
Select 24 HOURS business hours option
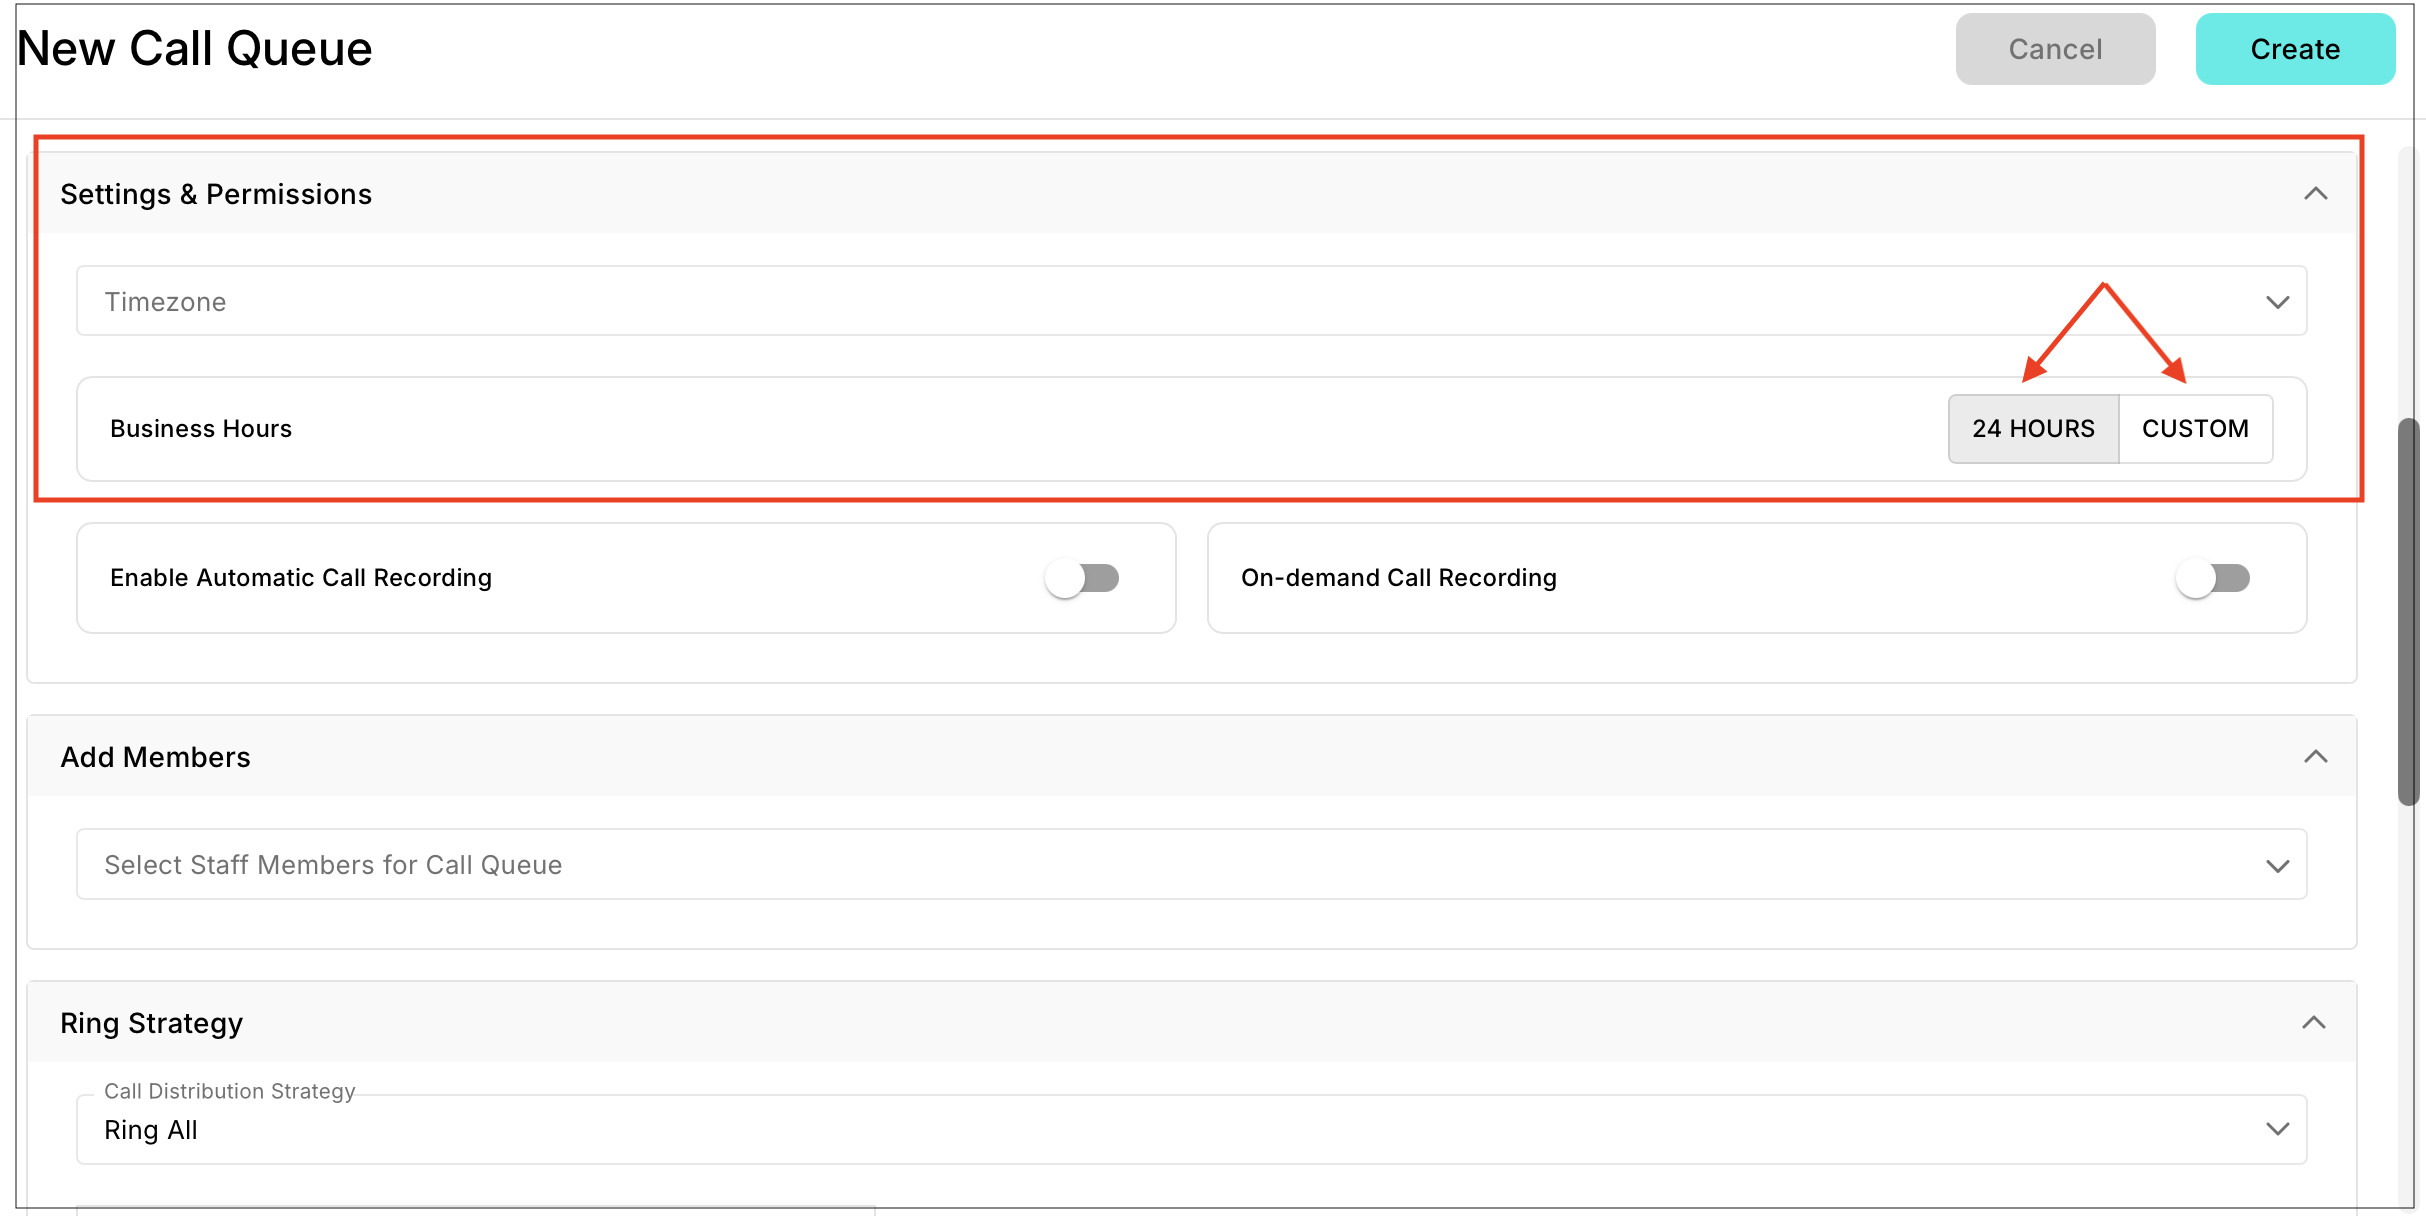point(2033,429)
